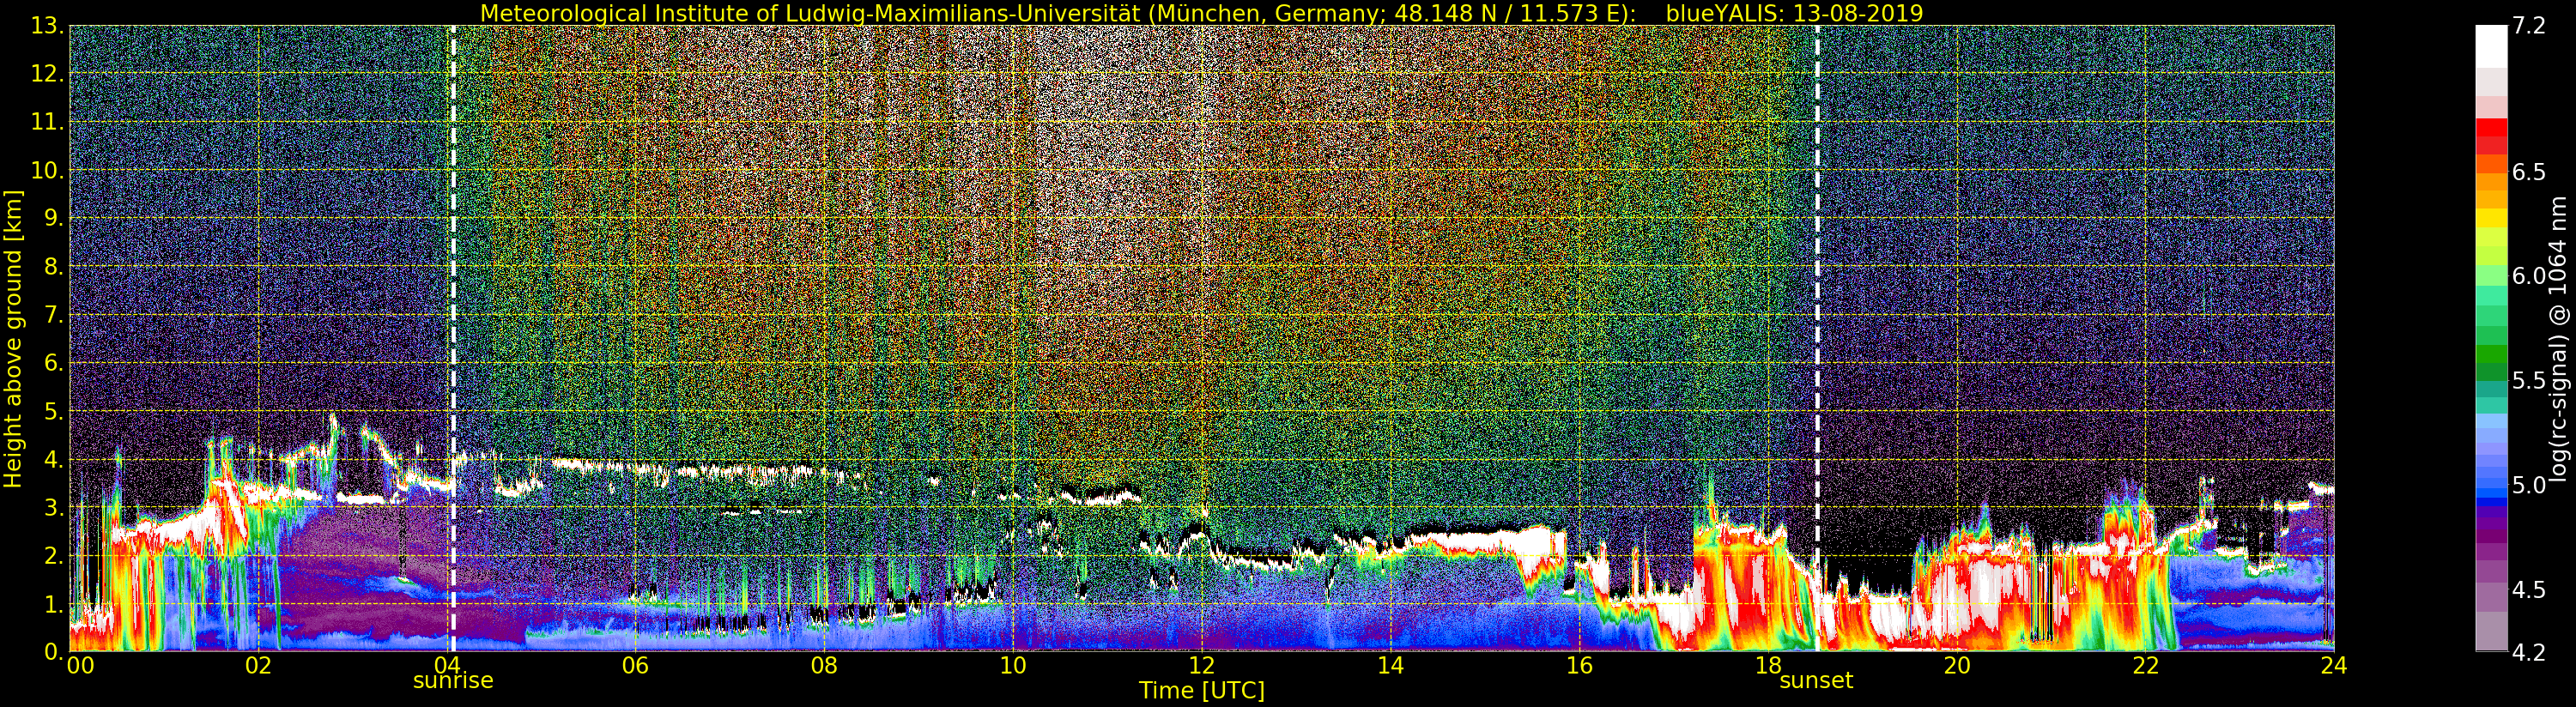The width and height of the screenshot is (2576, 707).
Task: Click height axis tick label 13.
Action: coord(47,26)
